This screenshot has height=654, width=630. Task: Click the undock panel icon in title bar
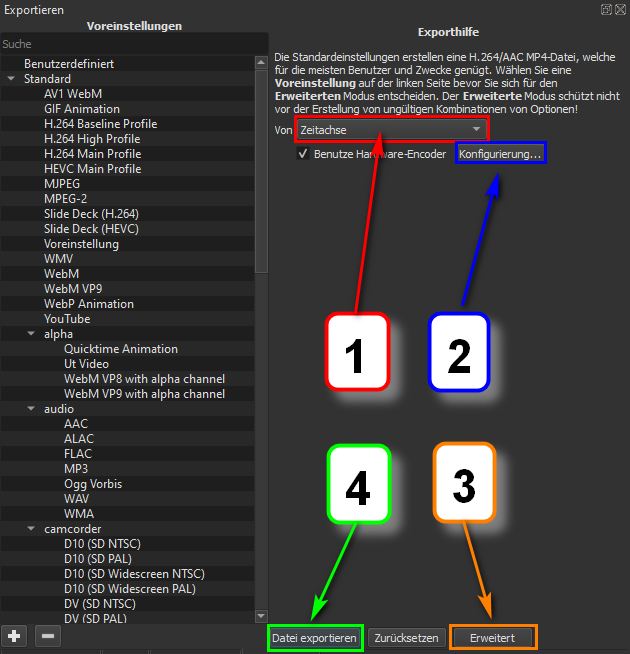tap(606, 9)
